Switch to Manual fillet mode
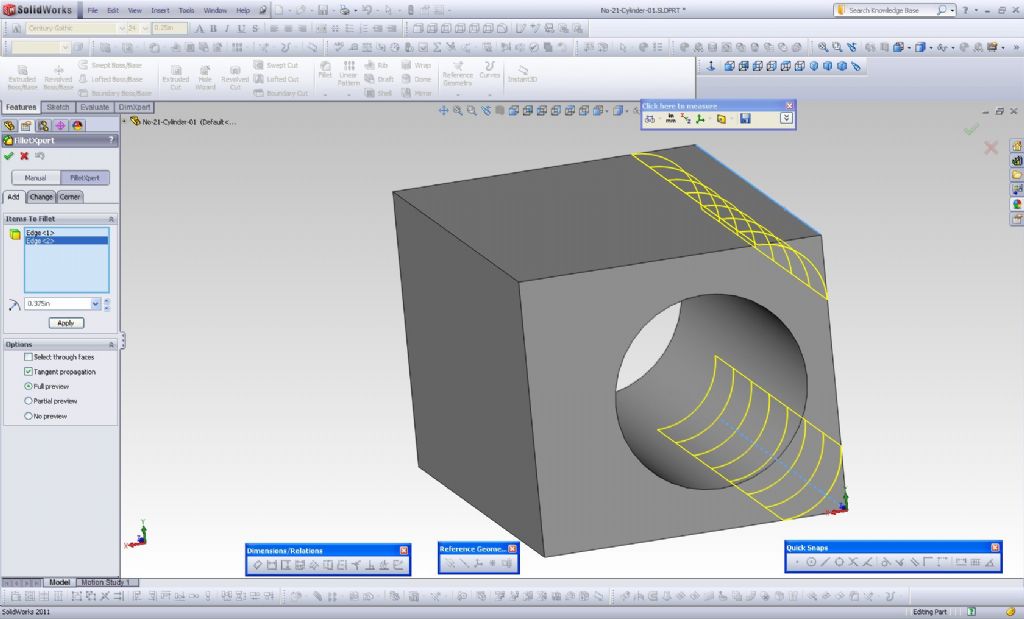Viewport: 1024px width, 619px height. pos(36,178)
